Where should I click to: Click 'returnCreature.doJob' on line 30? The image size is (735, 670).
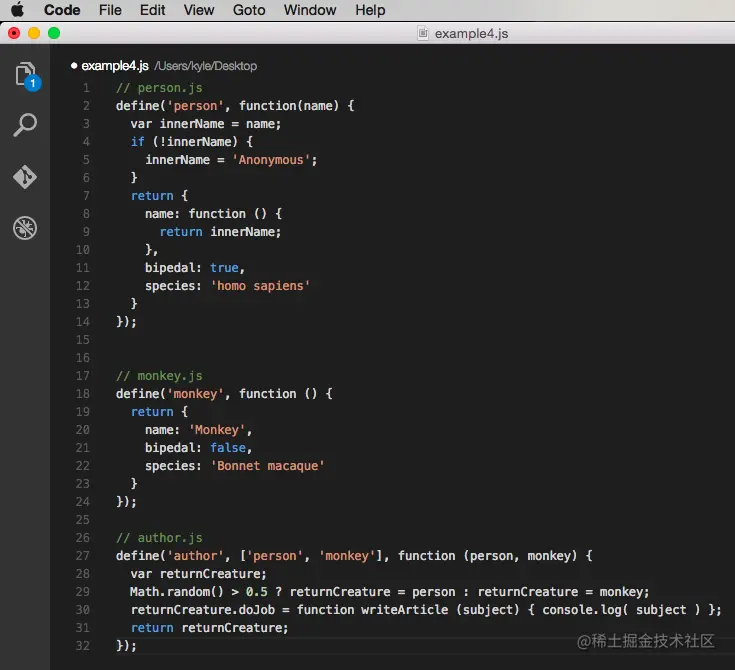(202, 610)
